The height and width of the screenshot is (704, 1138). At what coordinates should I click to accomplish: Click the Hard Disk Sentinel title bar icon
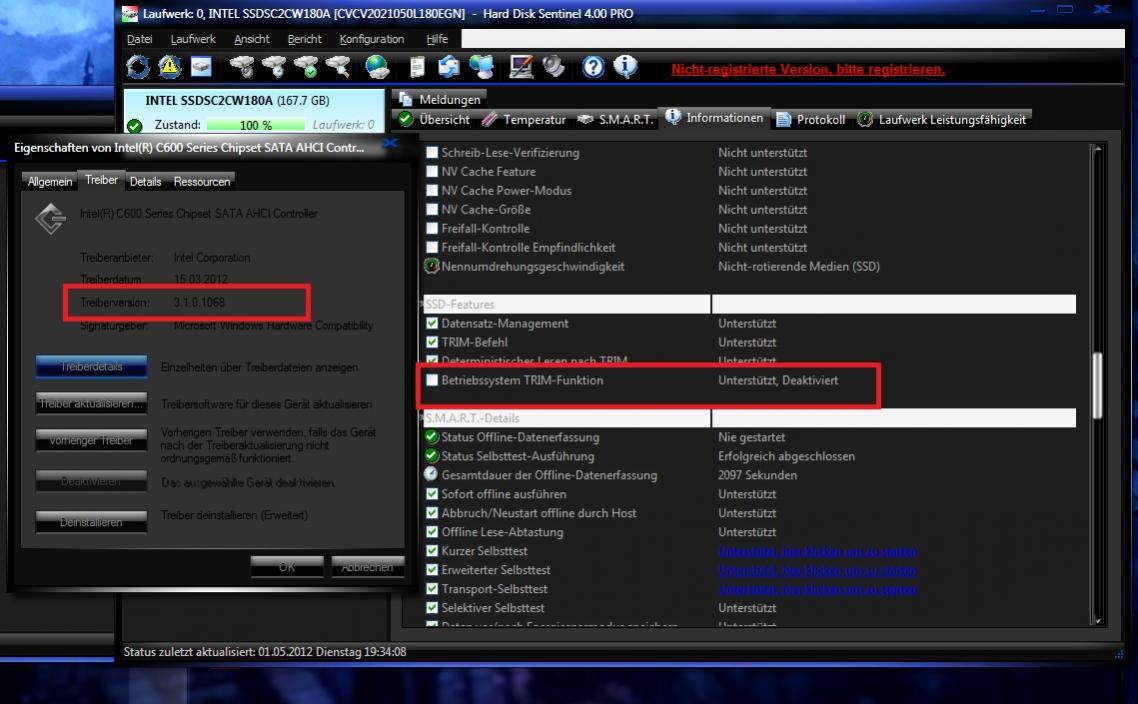[130, 13]
